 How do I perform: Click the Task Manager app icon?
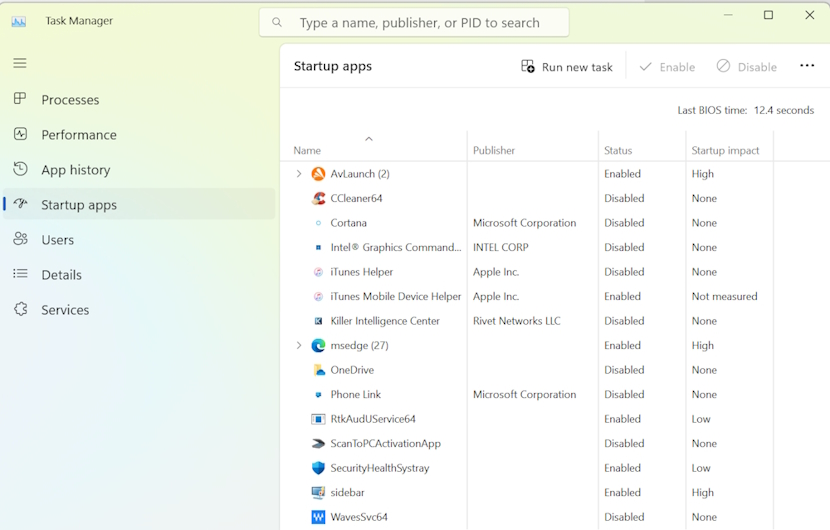[x=19, y=22]
